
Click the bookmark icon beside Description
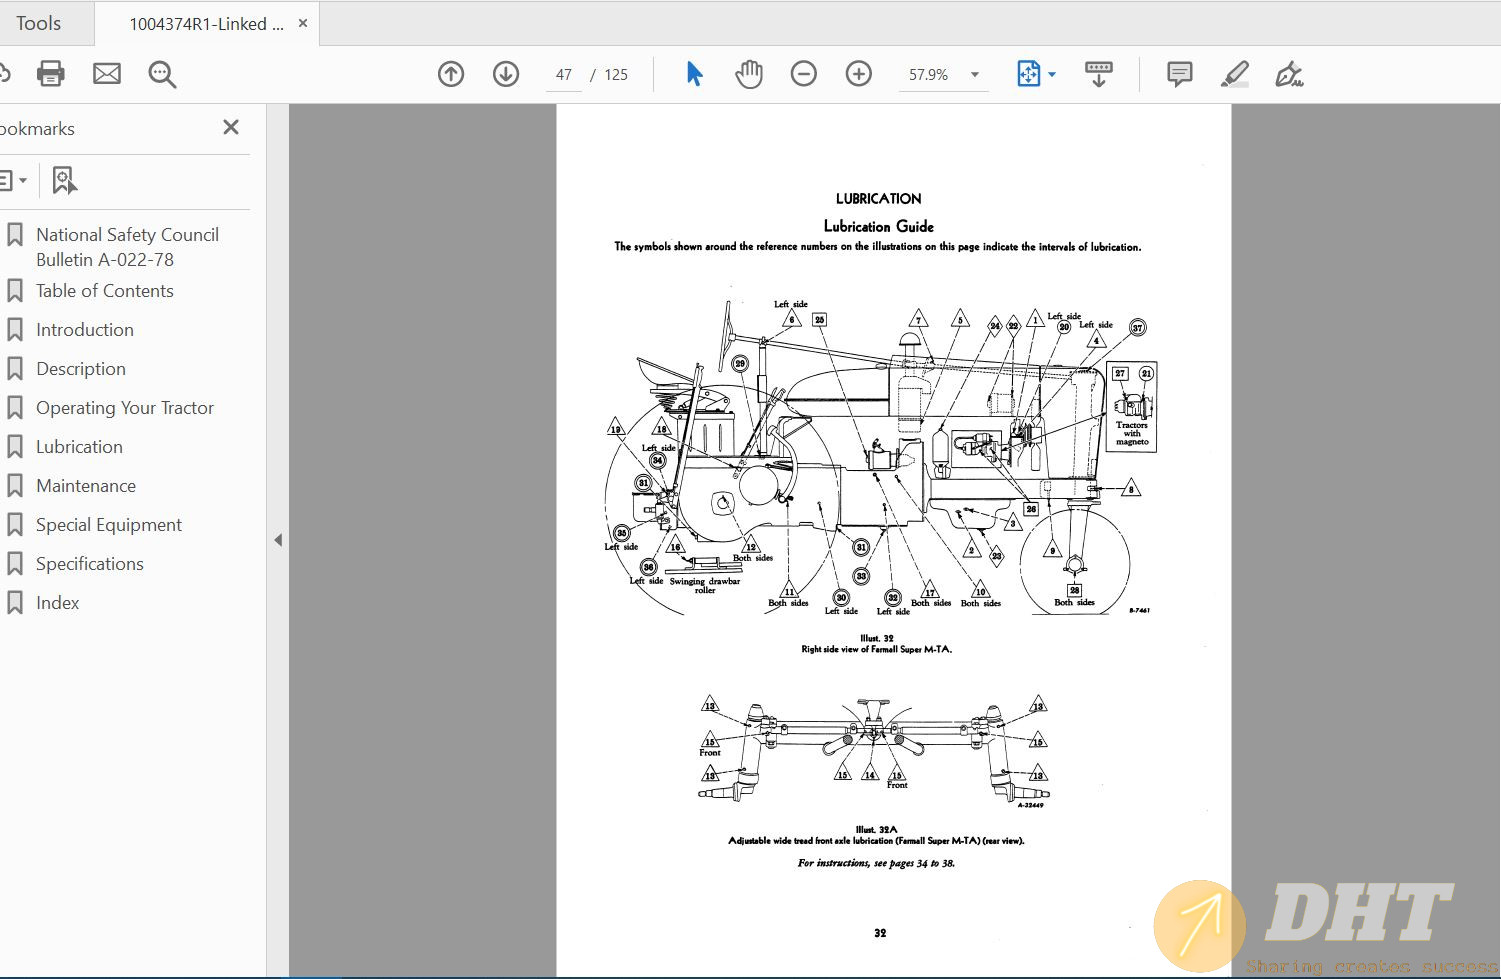(15, 368)
